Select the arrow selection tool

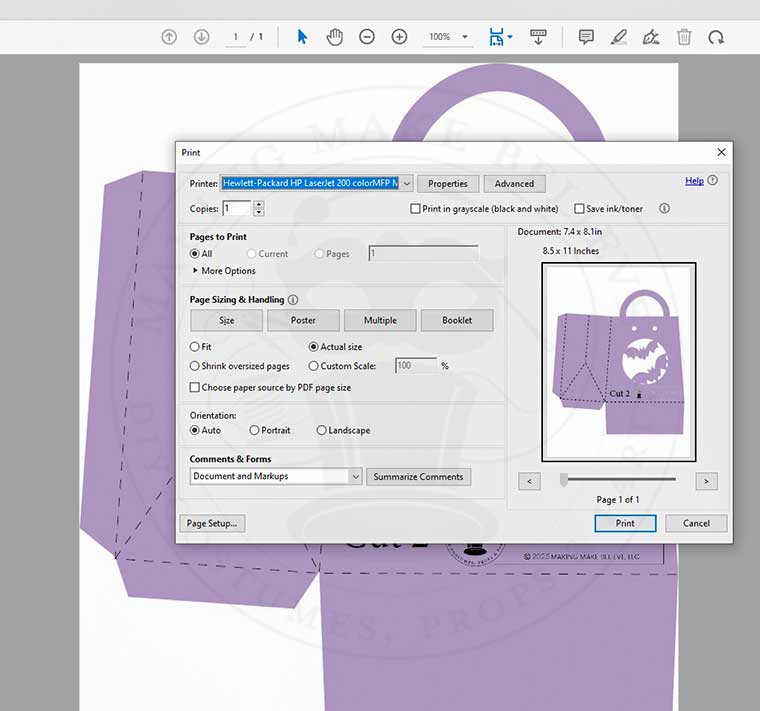coord(302,37)
